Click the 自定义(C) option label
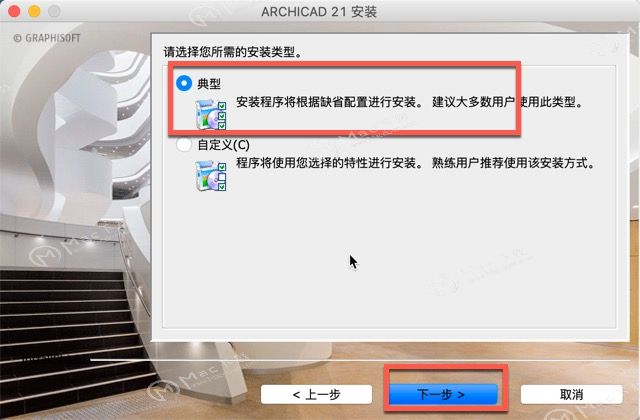Image resolution: width=640 pixels, height=420 pixels. pyautogui.click(x=224, y=145)
